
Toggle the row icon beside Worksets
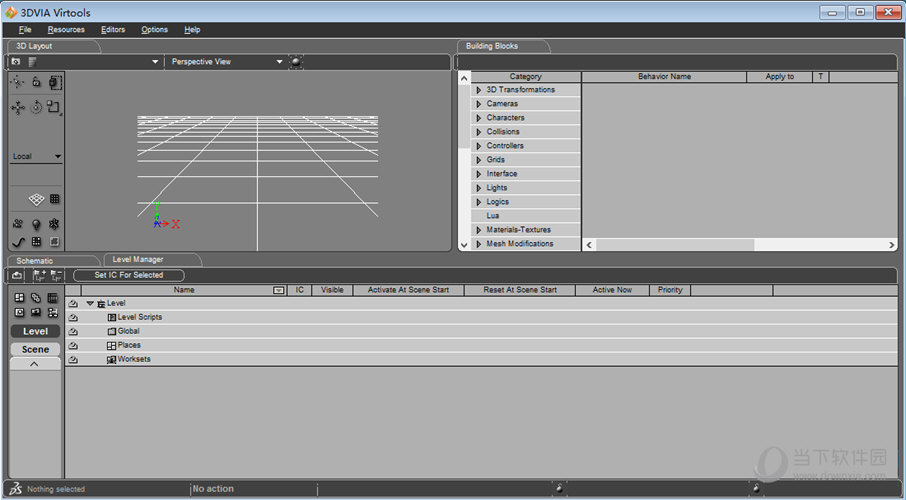pos(73,360)
